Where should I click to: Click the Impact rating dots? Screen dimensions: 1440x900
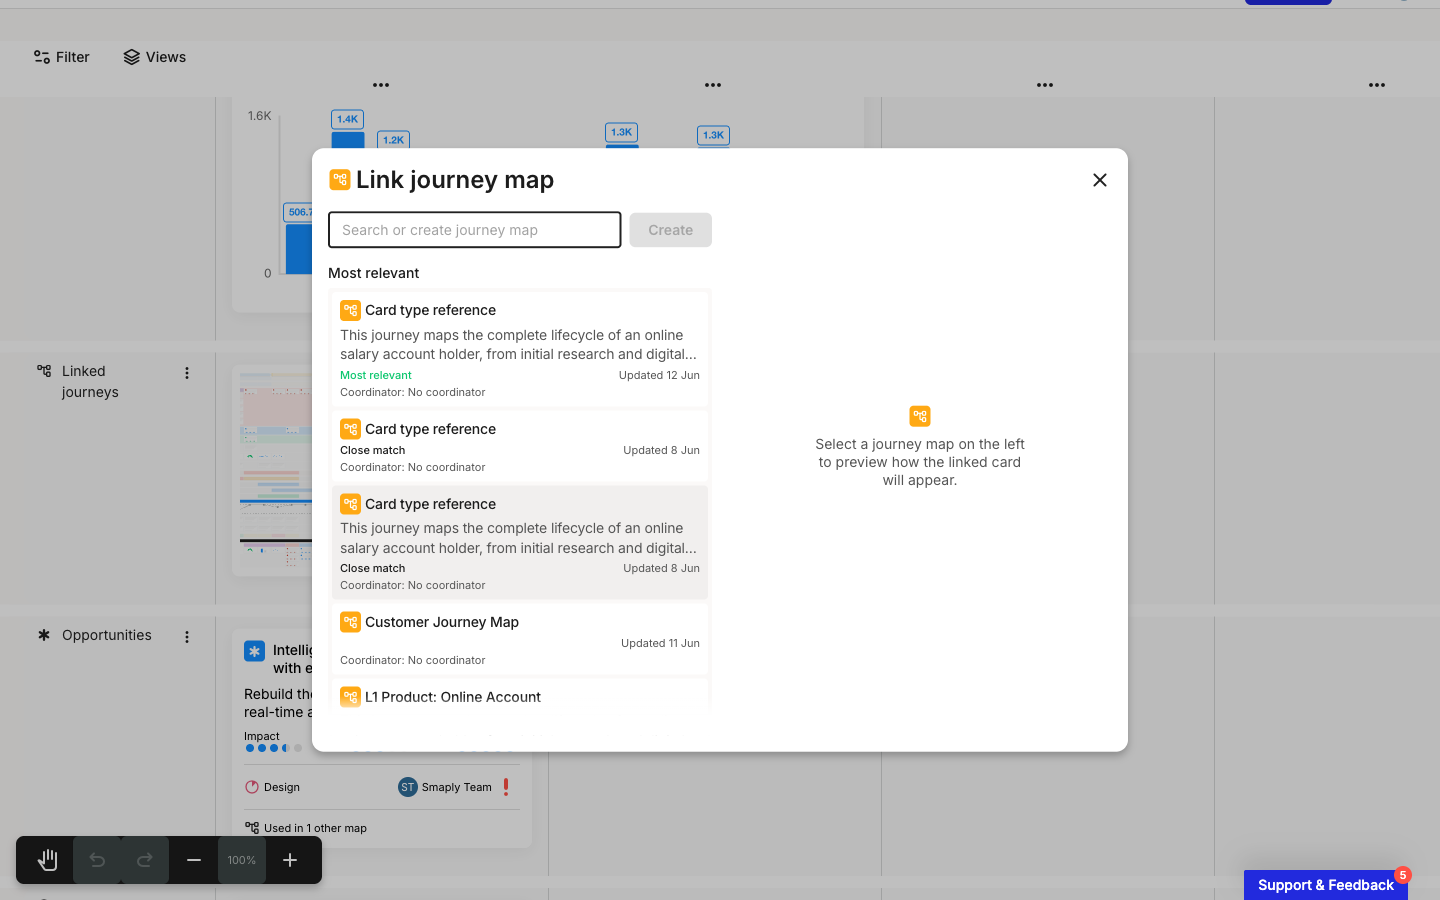pos(274,748)
